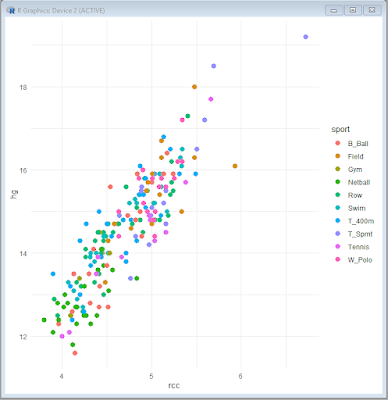Screen dimensions: 388x400
Task: Click the x-axis tick label 5
Action: (151, 377)
